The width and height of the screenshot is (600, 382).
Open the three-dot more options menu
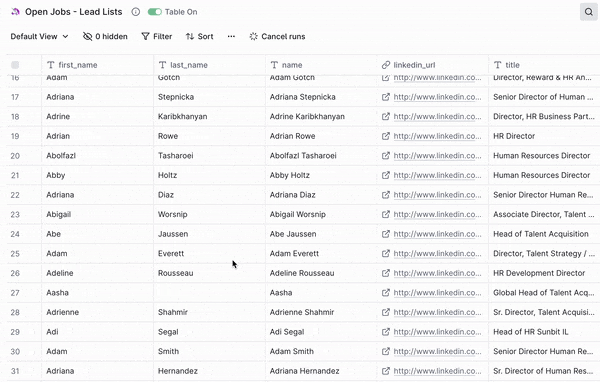[231, 36]
